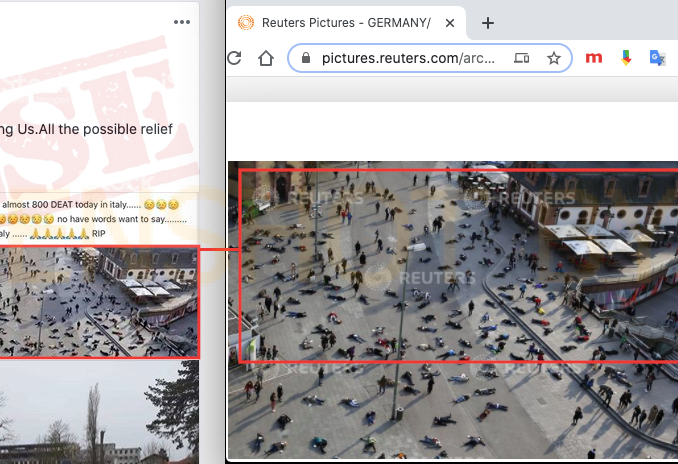Screen dimensions: 678x464
Task: Close the Reuters Pictures tab
Action: pyautogui.click(x=450, y=23)
